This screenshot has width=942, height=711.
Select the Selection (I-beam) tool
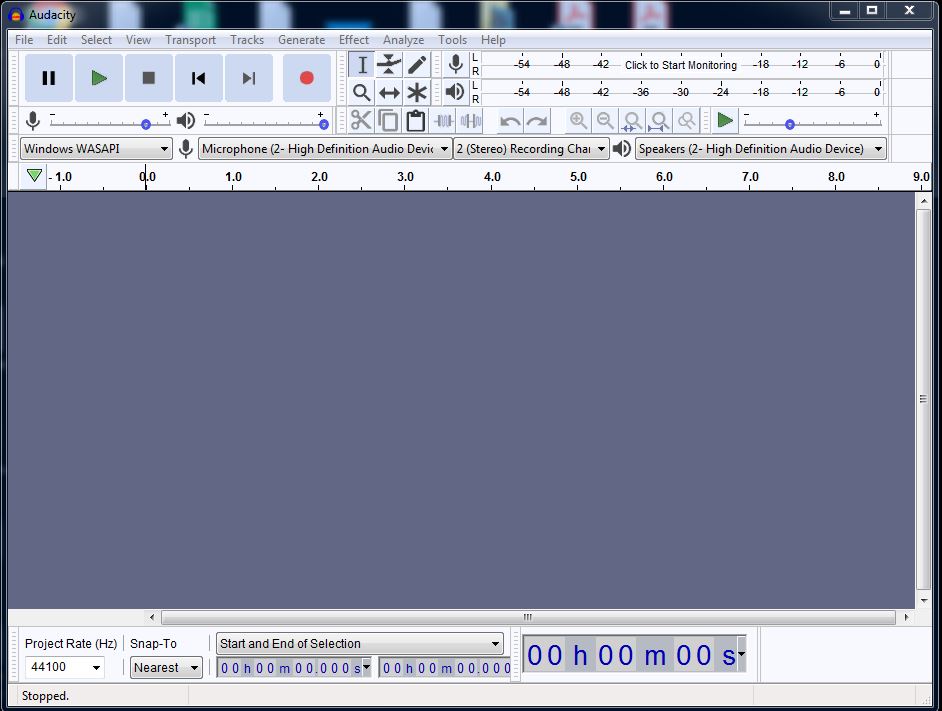362,65
